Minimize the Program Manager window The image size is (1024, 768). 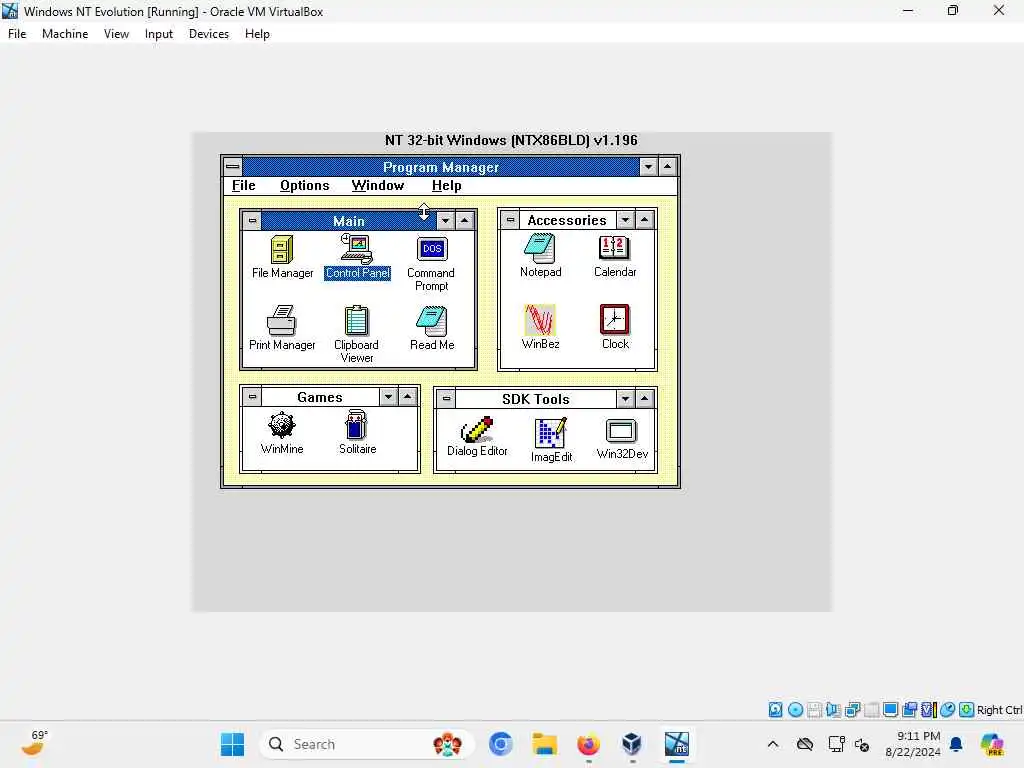tap(648, 167)
